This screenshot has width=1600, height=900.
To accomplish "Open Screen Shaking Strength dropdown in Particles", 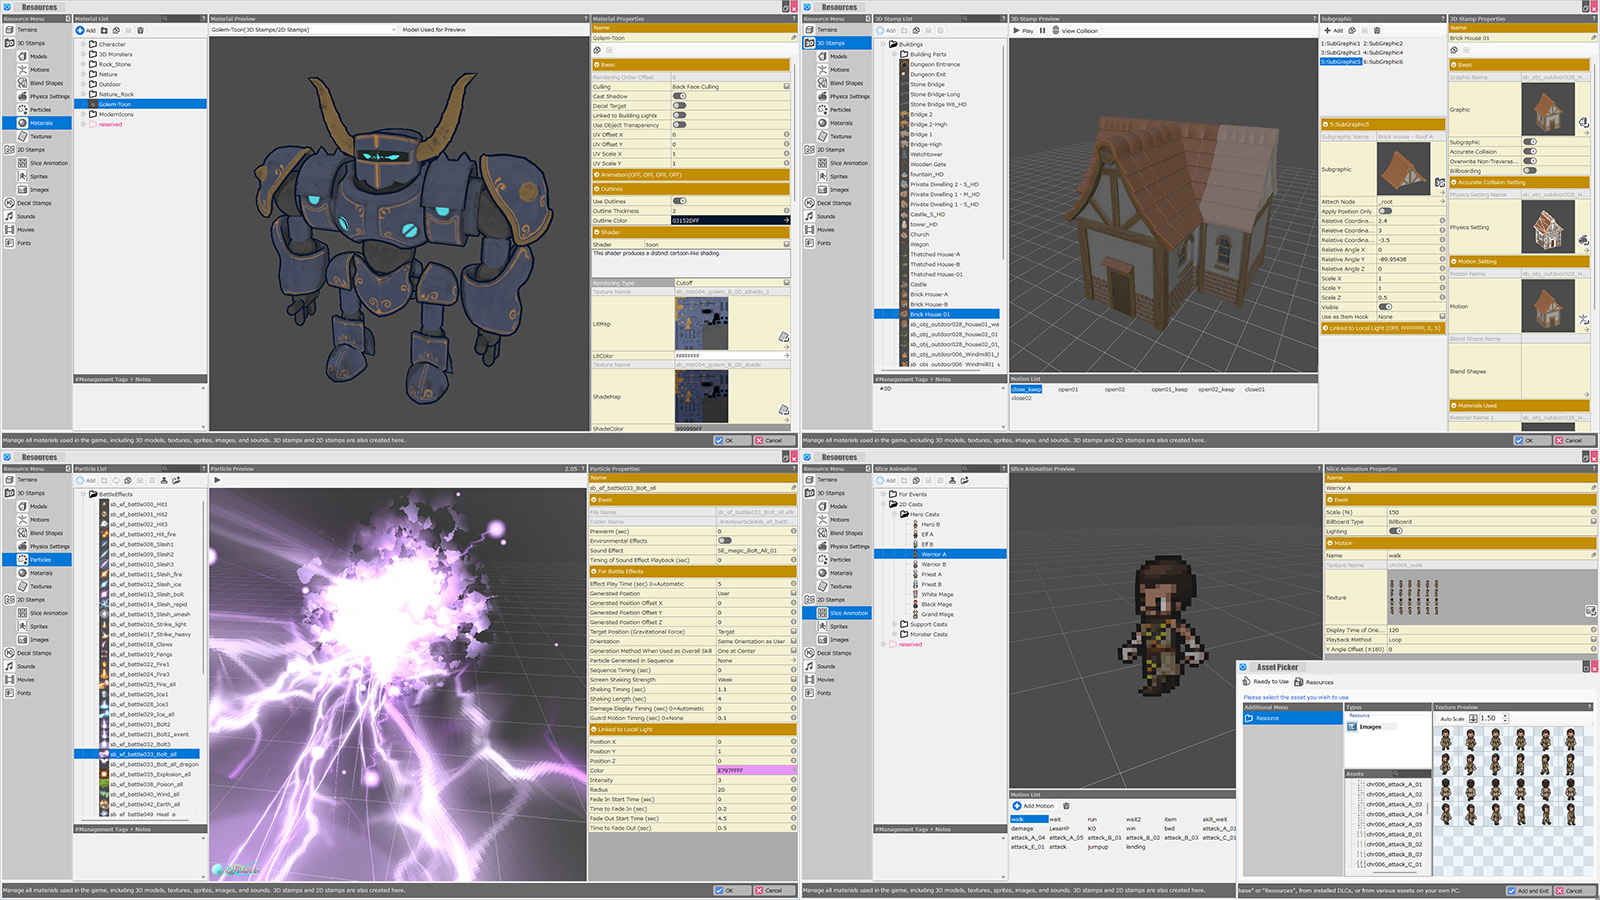I will click(756, 680).
